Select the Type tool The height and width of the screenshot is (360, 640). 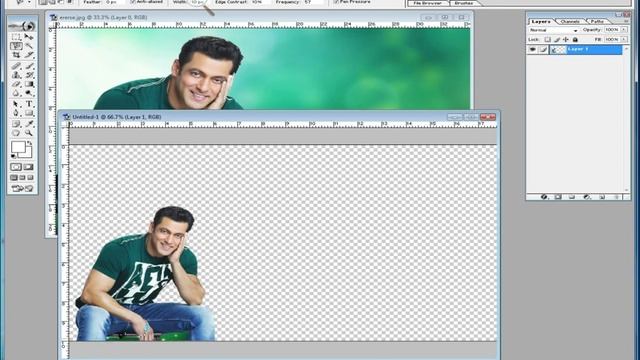click(x=29, y=103)
